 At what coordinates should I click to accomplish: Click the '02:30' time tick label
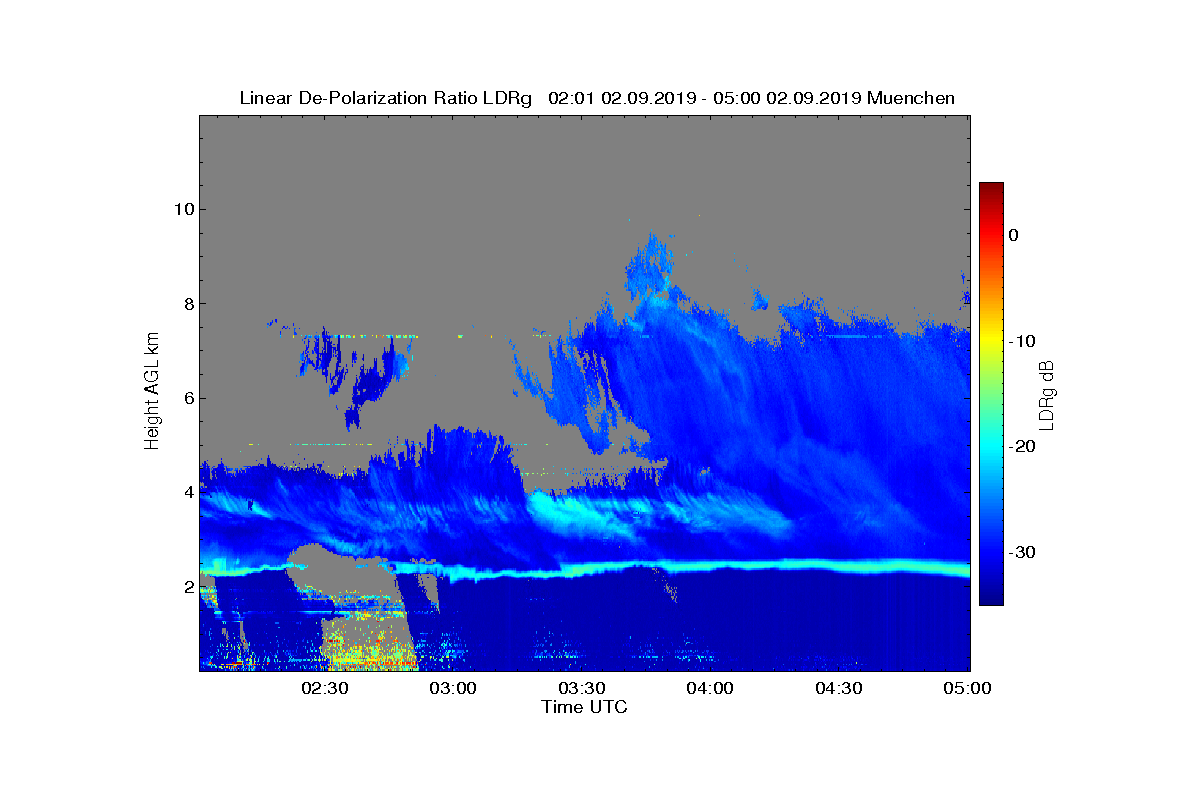pos(324,689)
